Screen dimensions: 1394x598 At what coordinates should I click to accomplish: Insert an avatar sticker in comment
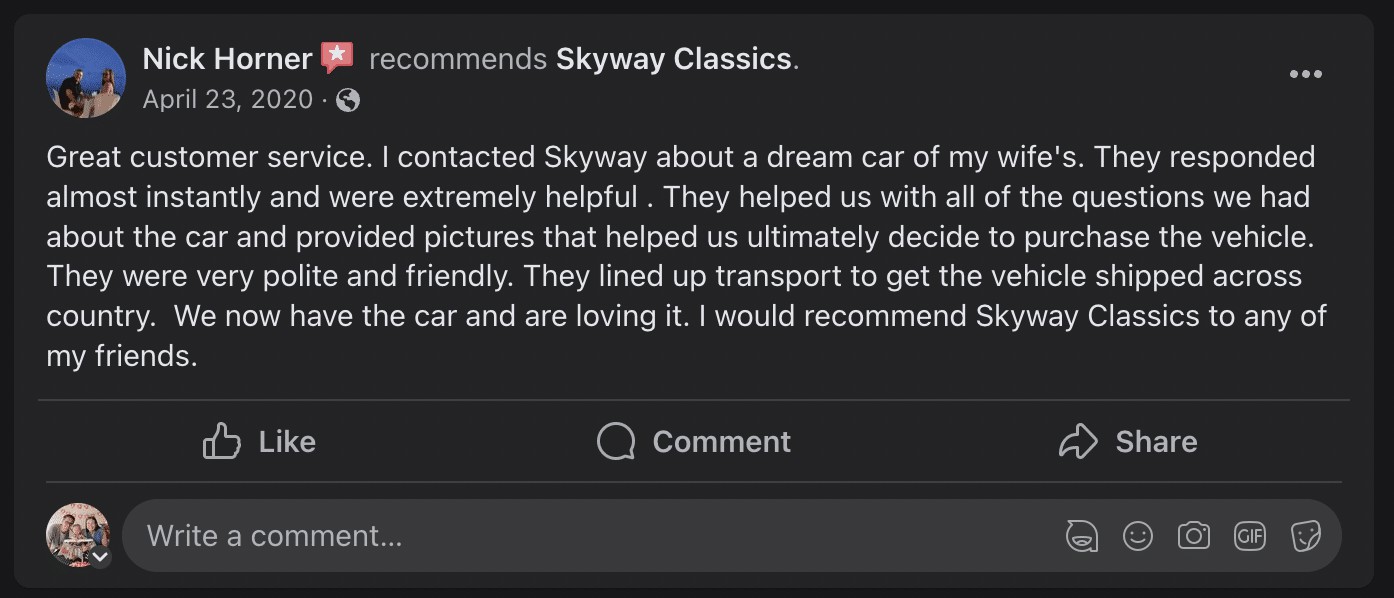click(1081, 536)
